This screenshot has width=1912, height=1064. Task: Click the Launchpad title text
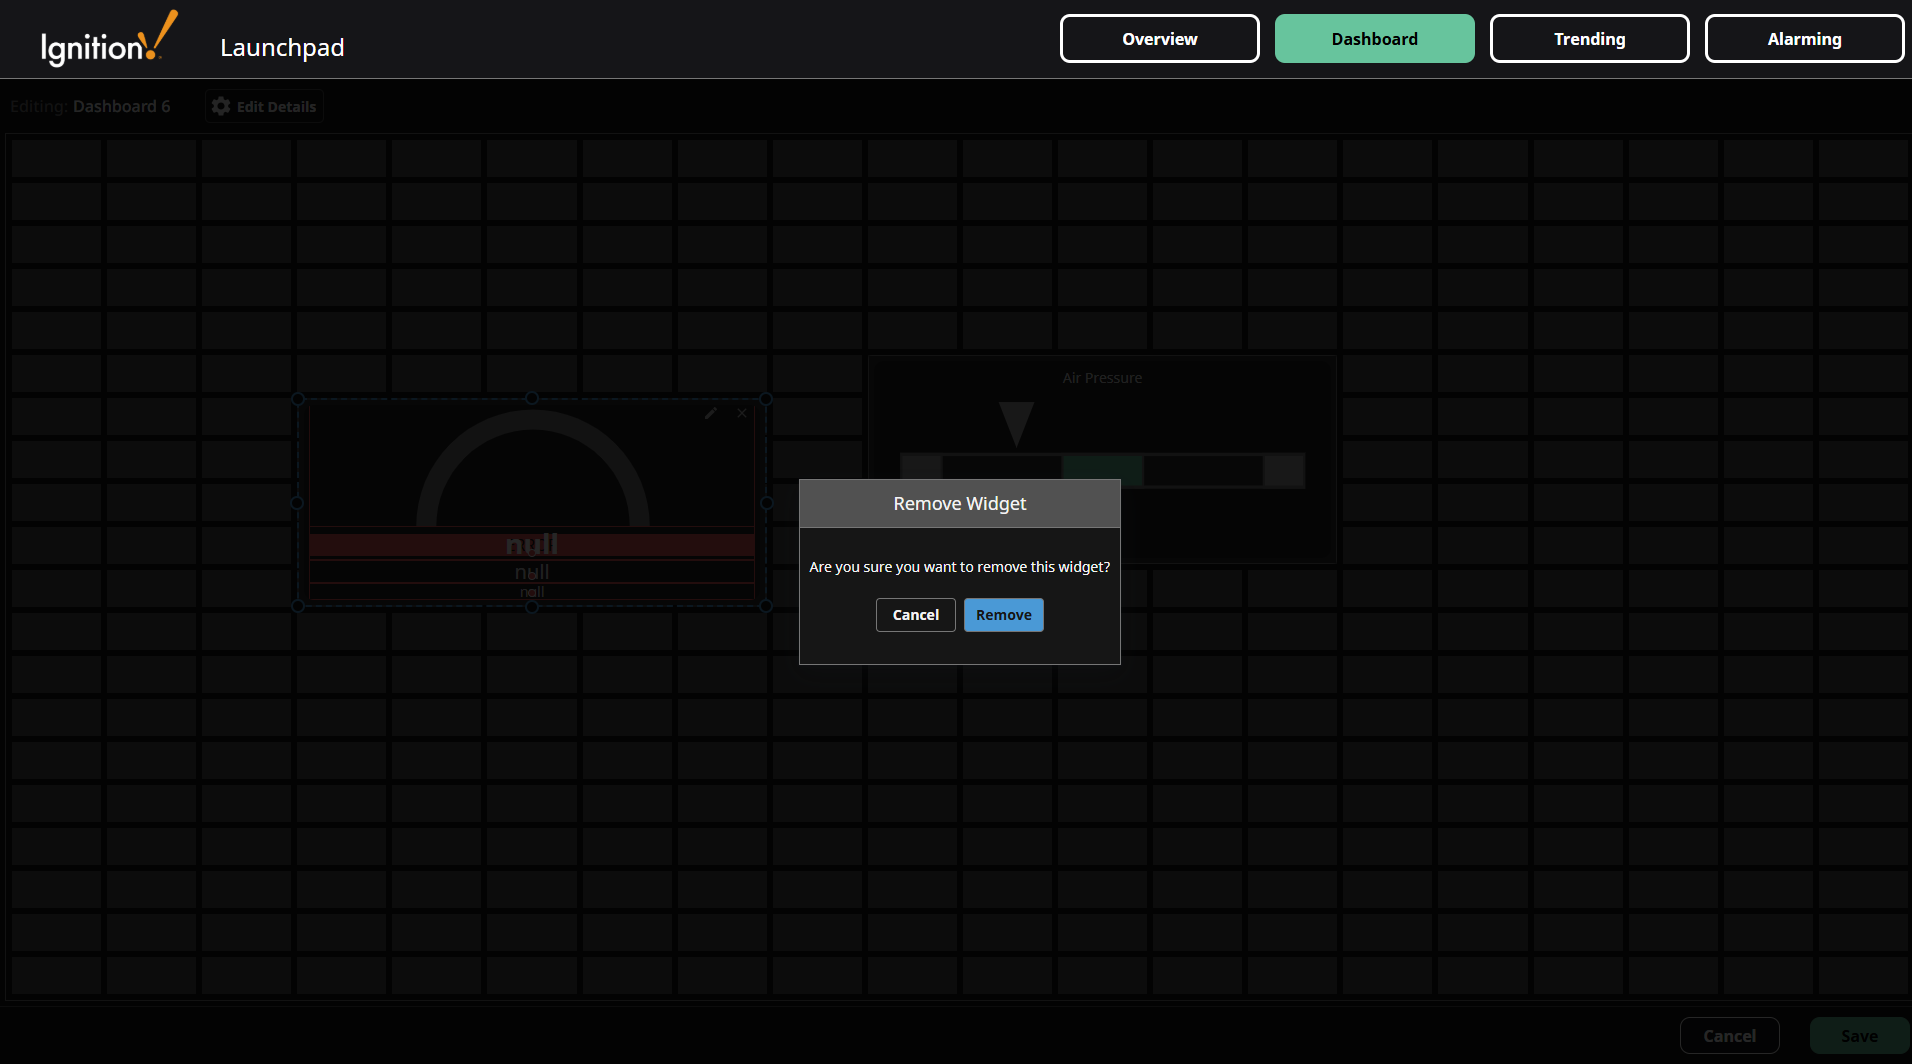coord(282,46)
